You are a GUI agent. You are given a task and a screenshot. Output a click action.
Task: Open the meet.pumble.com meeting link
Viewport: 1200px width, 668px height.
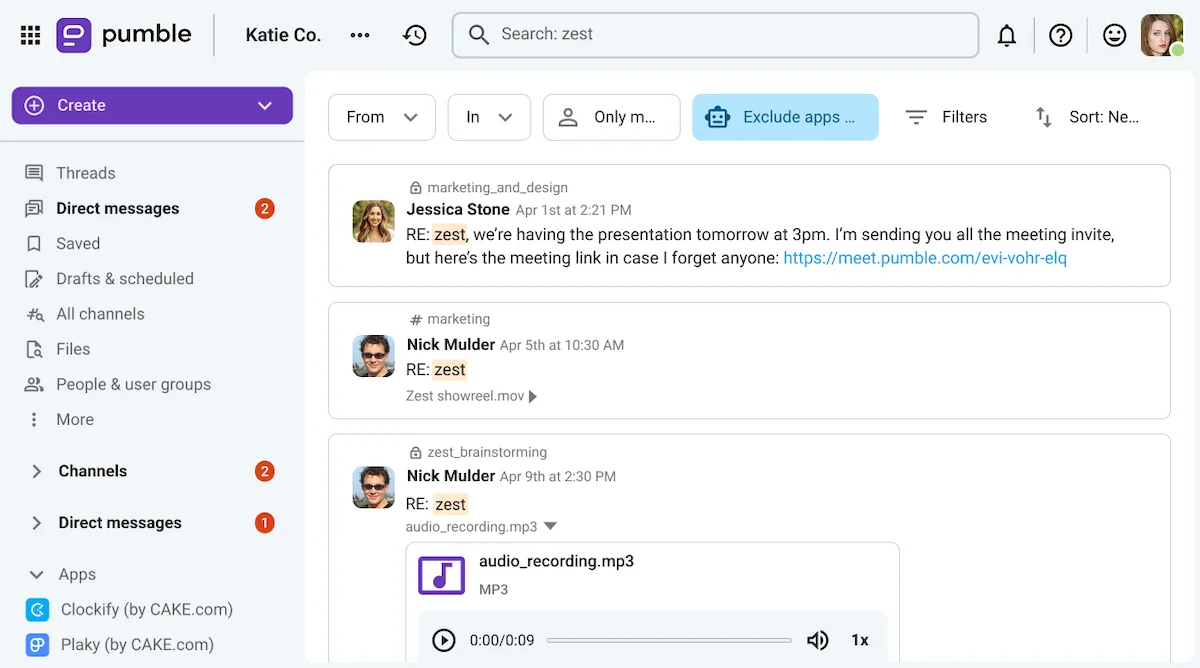click(925, 258)
